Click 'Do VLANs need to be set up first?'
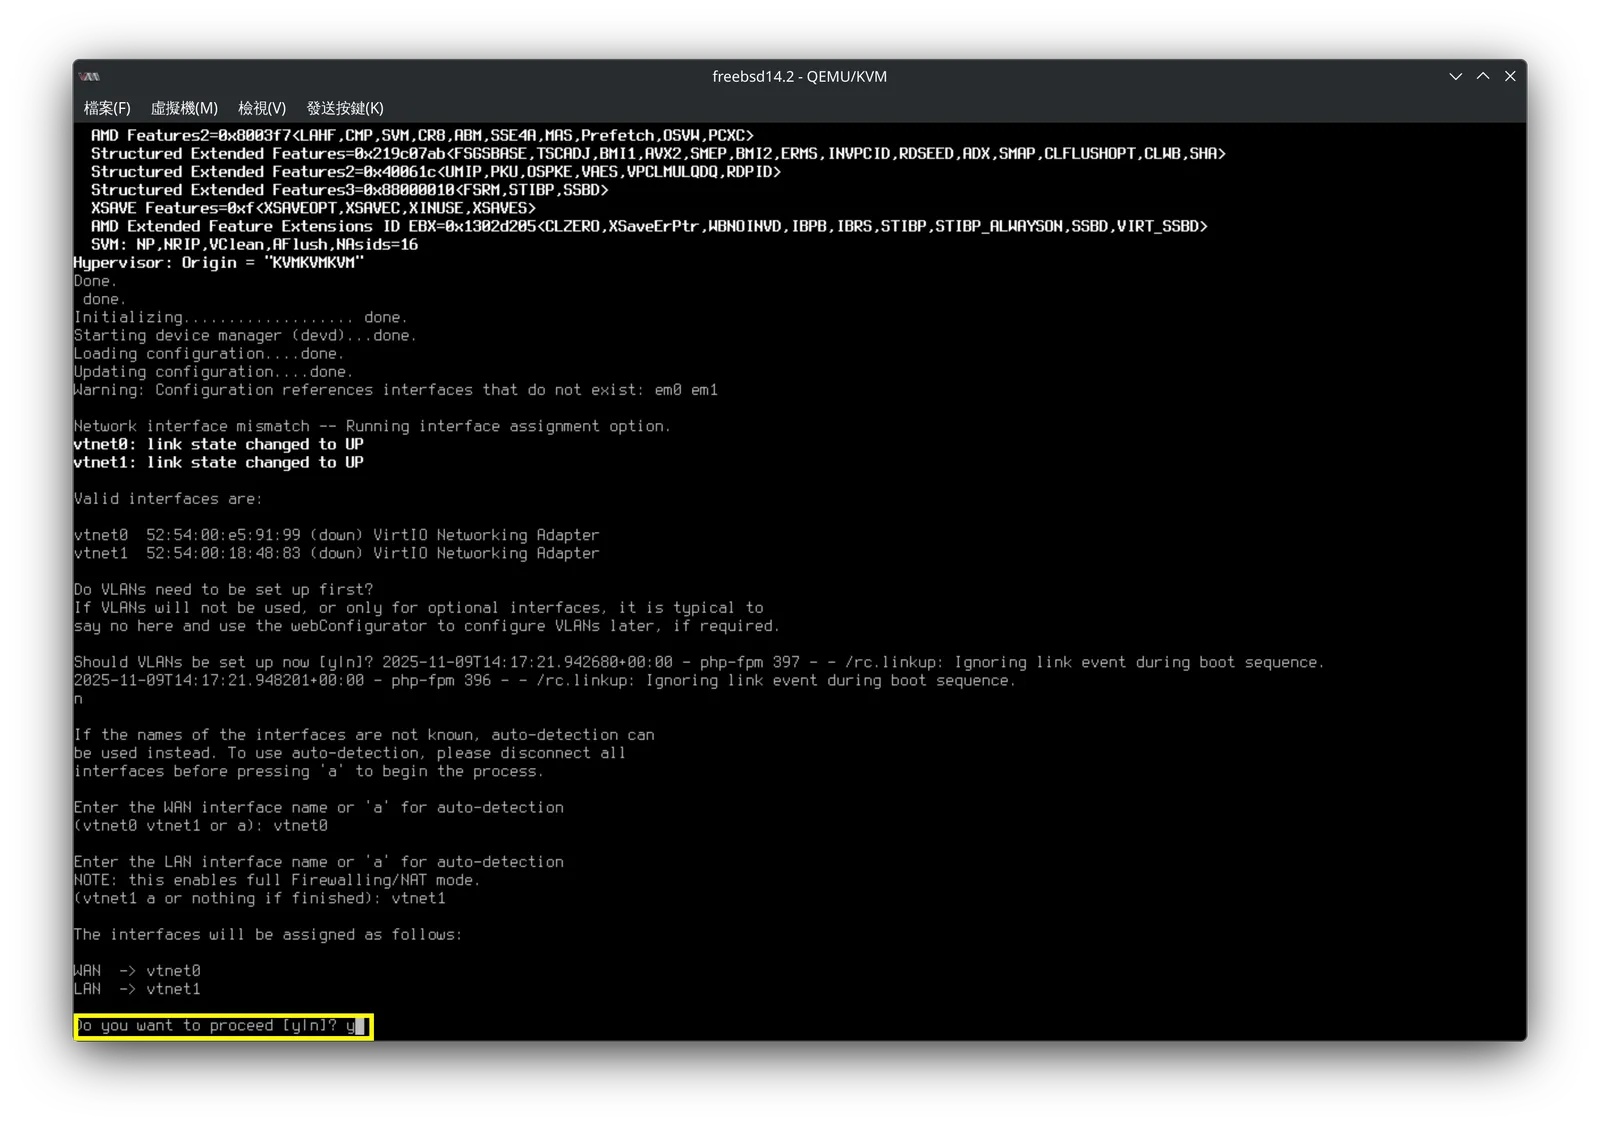This screenshot has height=1128, width=1600. coord(223,590)
